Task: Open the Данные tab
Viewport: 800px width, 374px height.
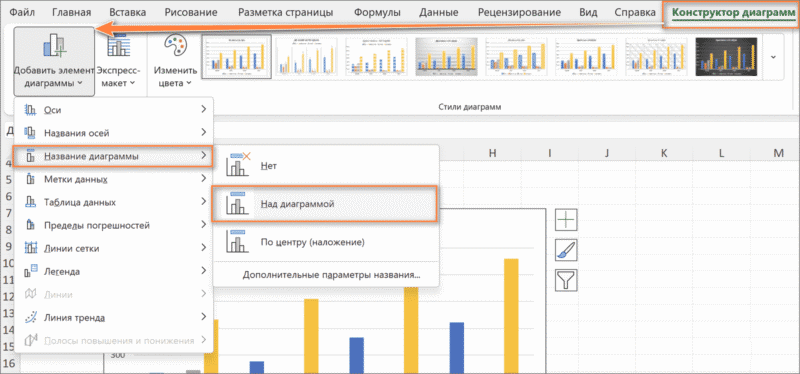Action: point(439,12)
